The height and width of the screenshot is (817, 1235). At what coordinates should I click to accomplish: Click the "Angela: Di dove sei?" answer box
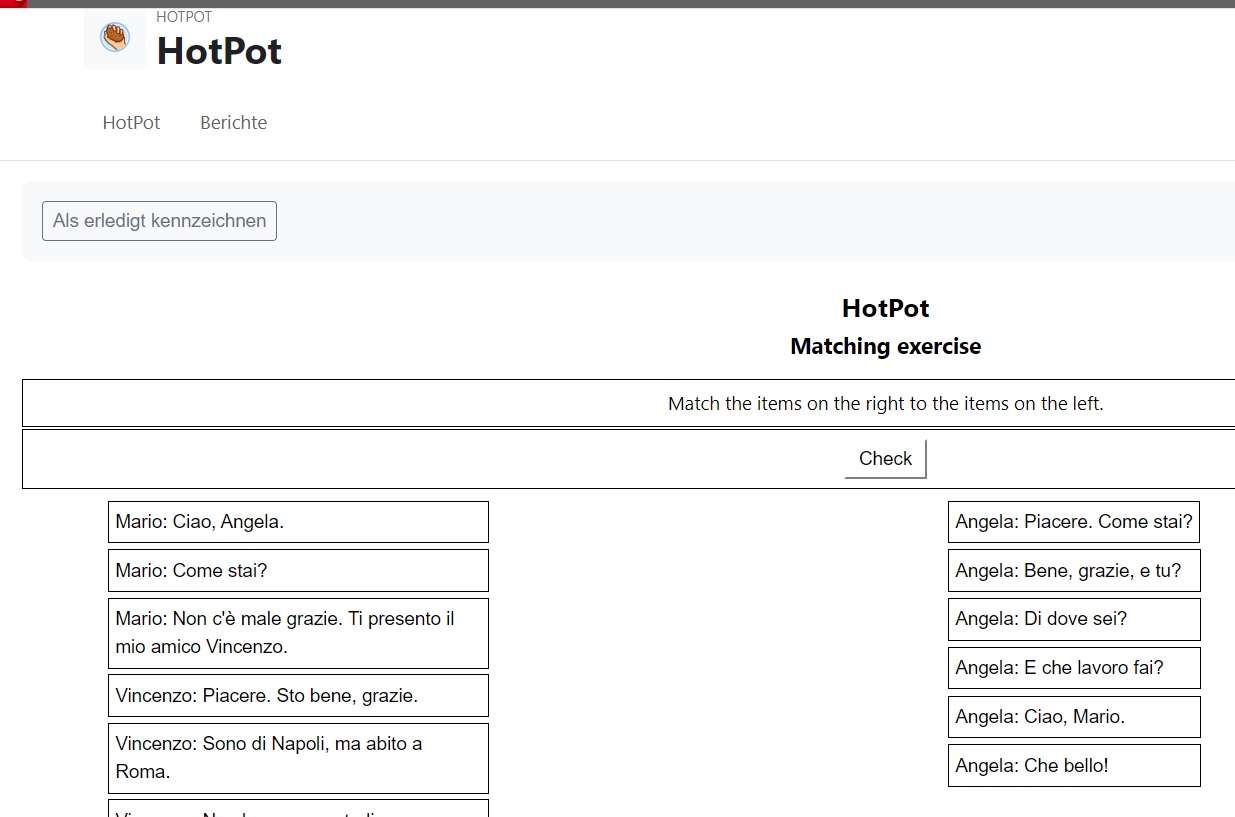[1073, 619]
